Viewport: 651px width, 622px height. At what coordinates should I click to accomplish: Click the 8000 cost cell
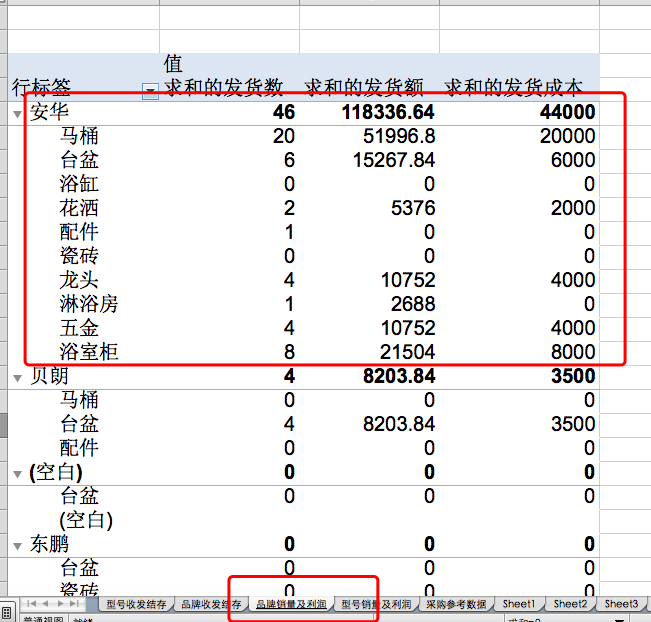point(573,353)
